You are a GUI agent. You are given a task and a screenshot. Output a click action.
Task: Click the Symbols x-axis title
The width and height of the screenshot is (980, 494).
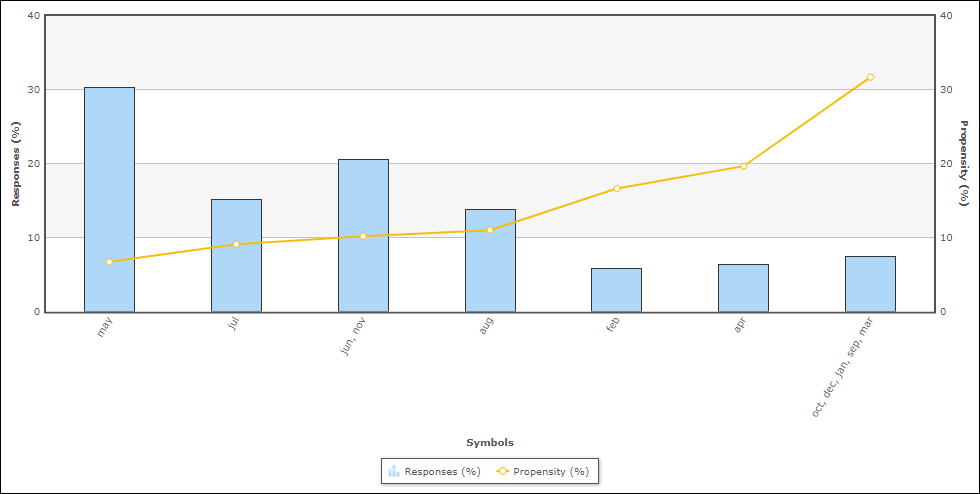coord(490,442)
